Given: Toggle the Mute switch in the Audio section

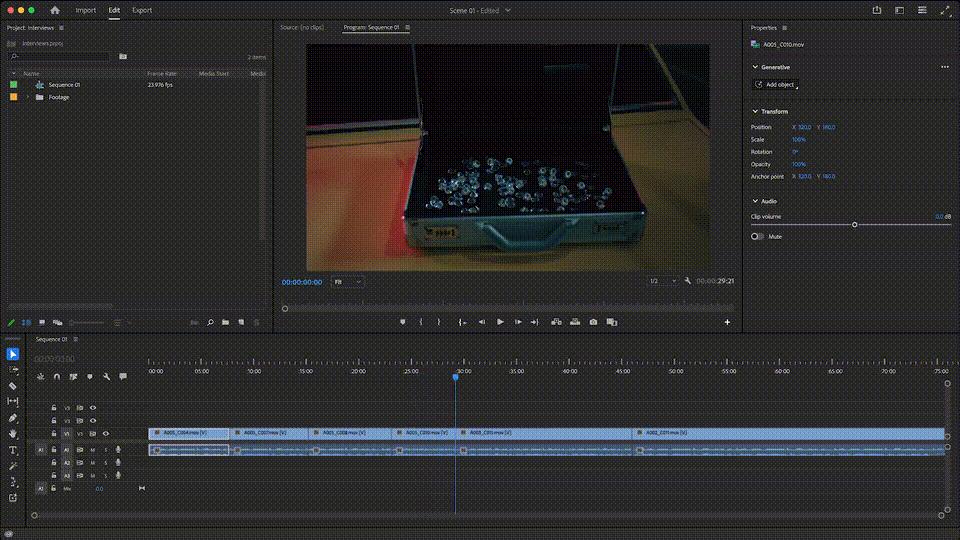Looking at the screenshot, I should [x=757, y=236].
